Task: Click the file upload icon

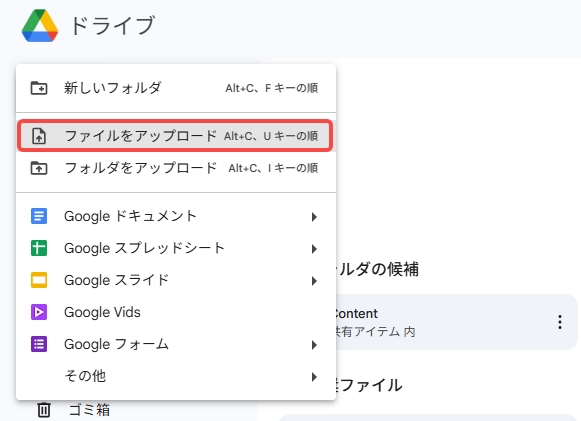Action: tap(39, 136)
